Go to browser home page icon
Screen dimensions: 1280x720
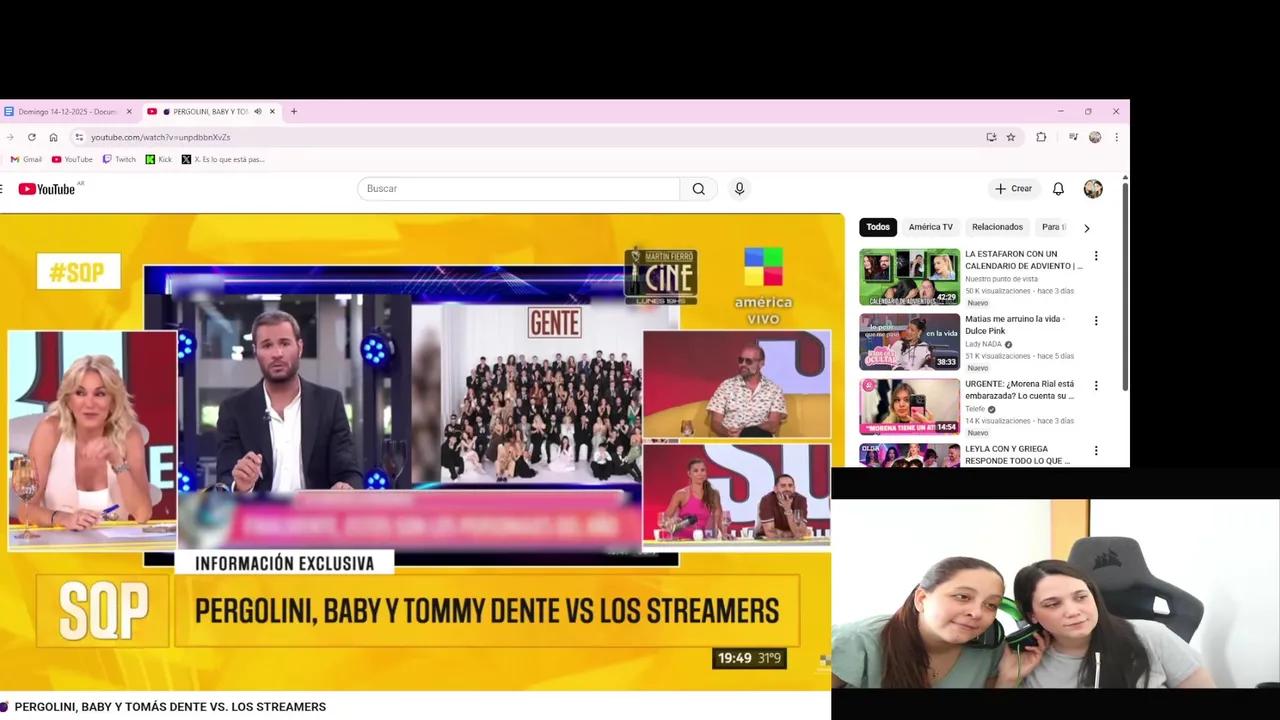(53, 137)
